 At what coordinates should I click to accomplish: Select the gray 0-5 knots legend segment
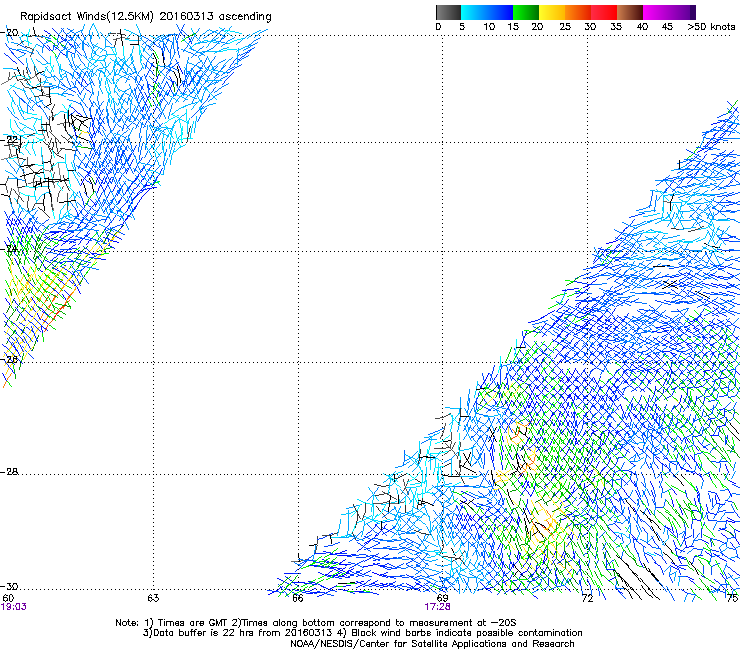click(448, 12)
